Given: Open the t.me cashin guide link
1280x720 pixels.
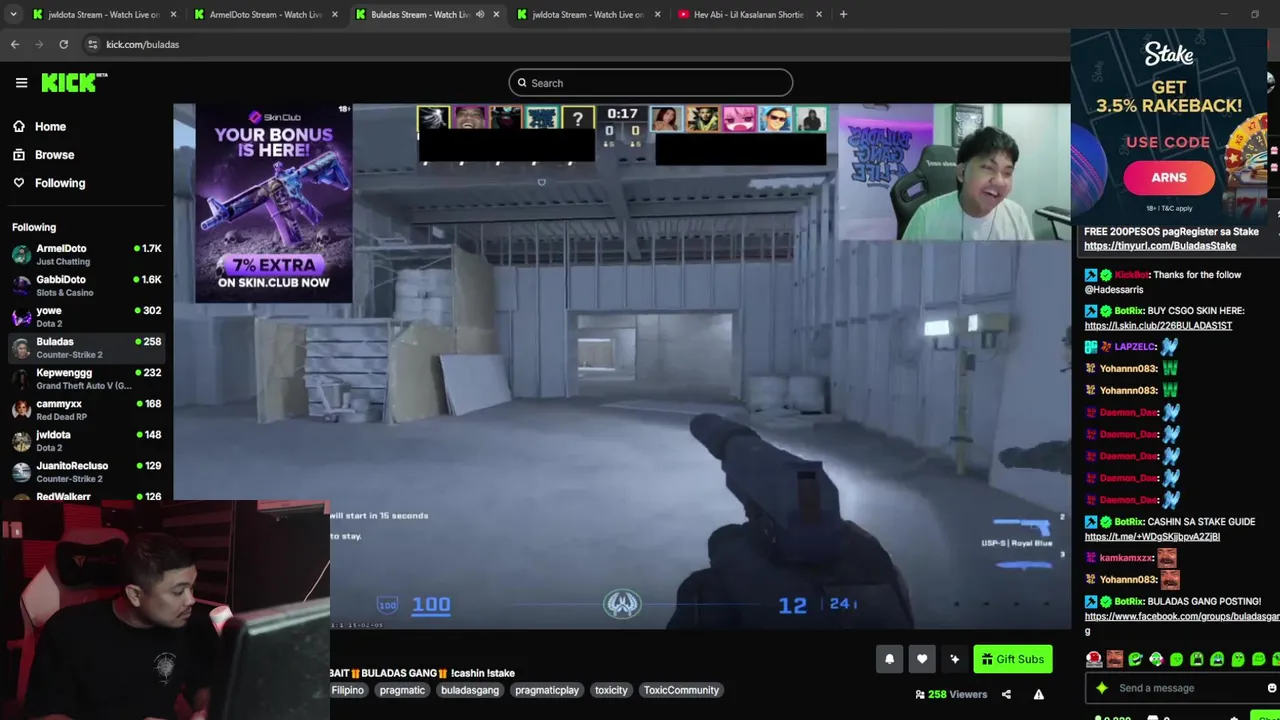Looking at the screenshot, I should point(1152,536).
